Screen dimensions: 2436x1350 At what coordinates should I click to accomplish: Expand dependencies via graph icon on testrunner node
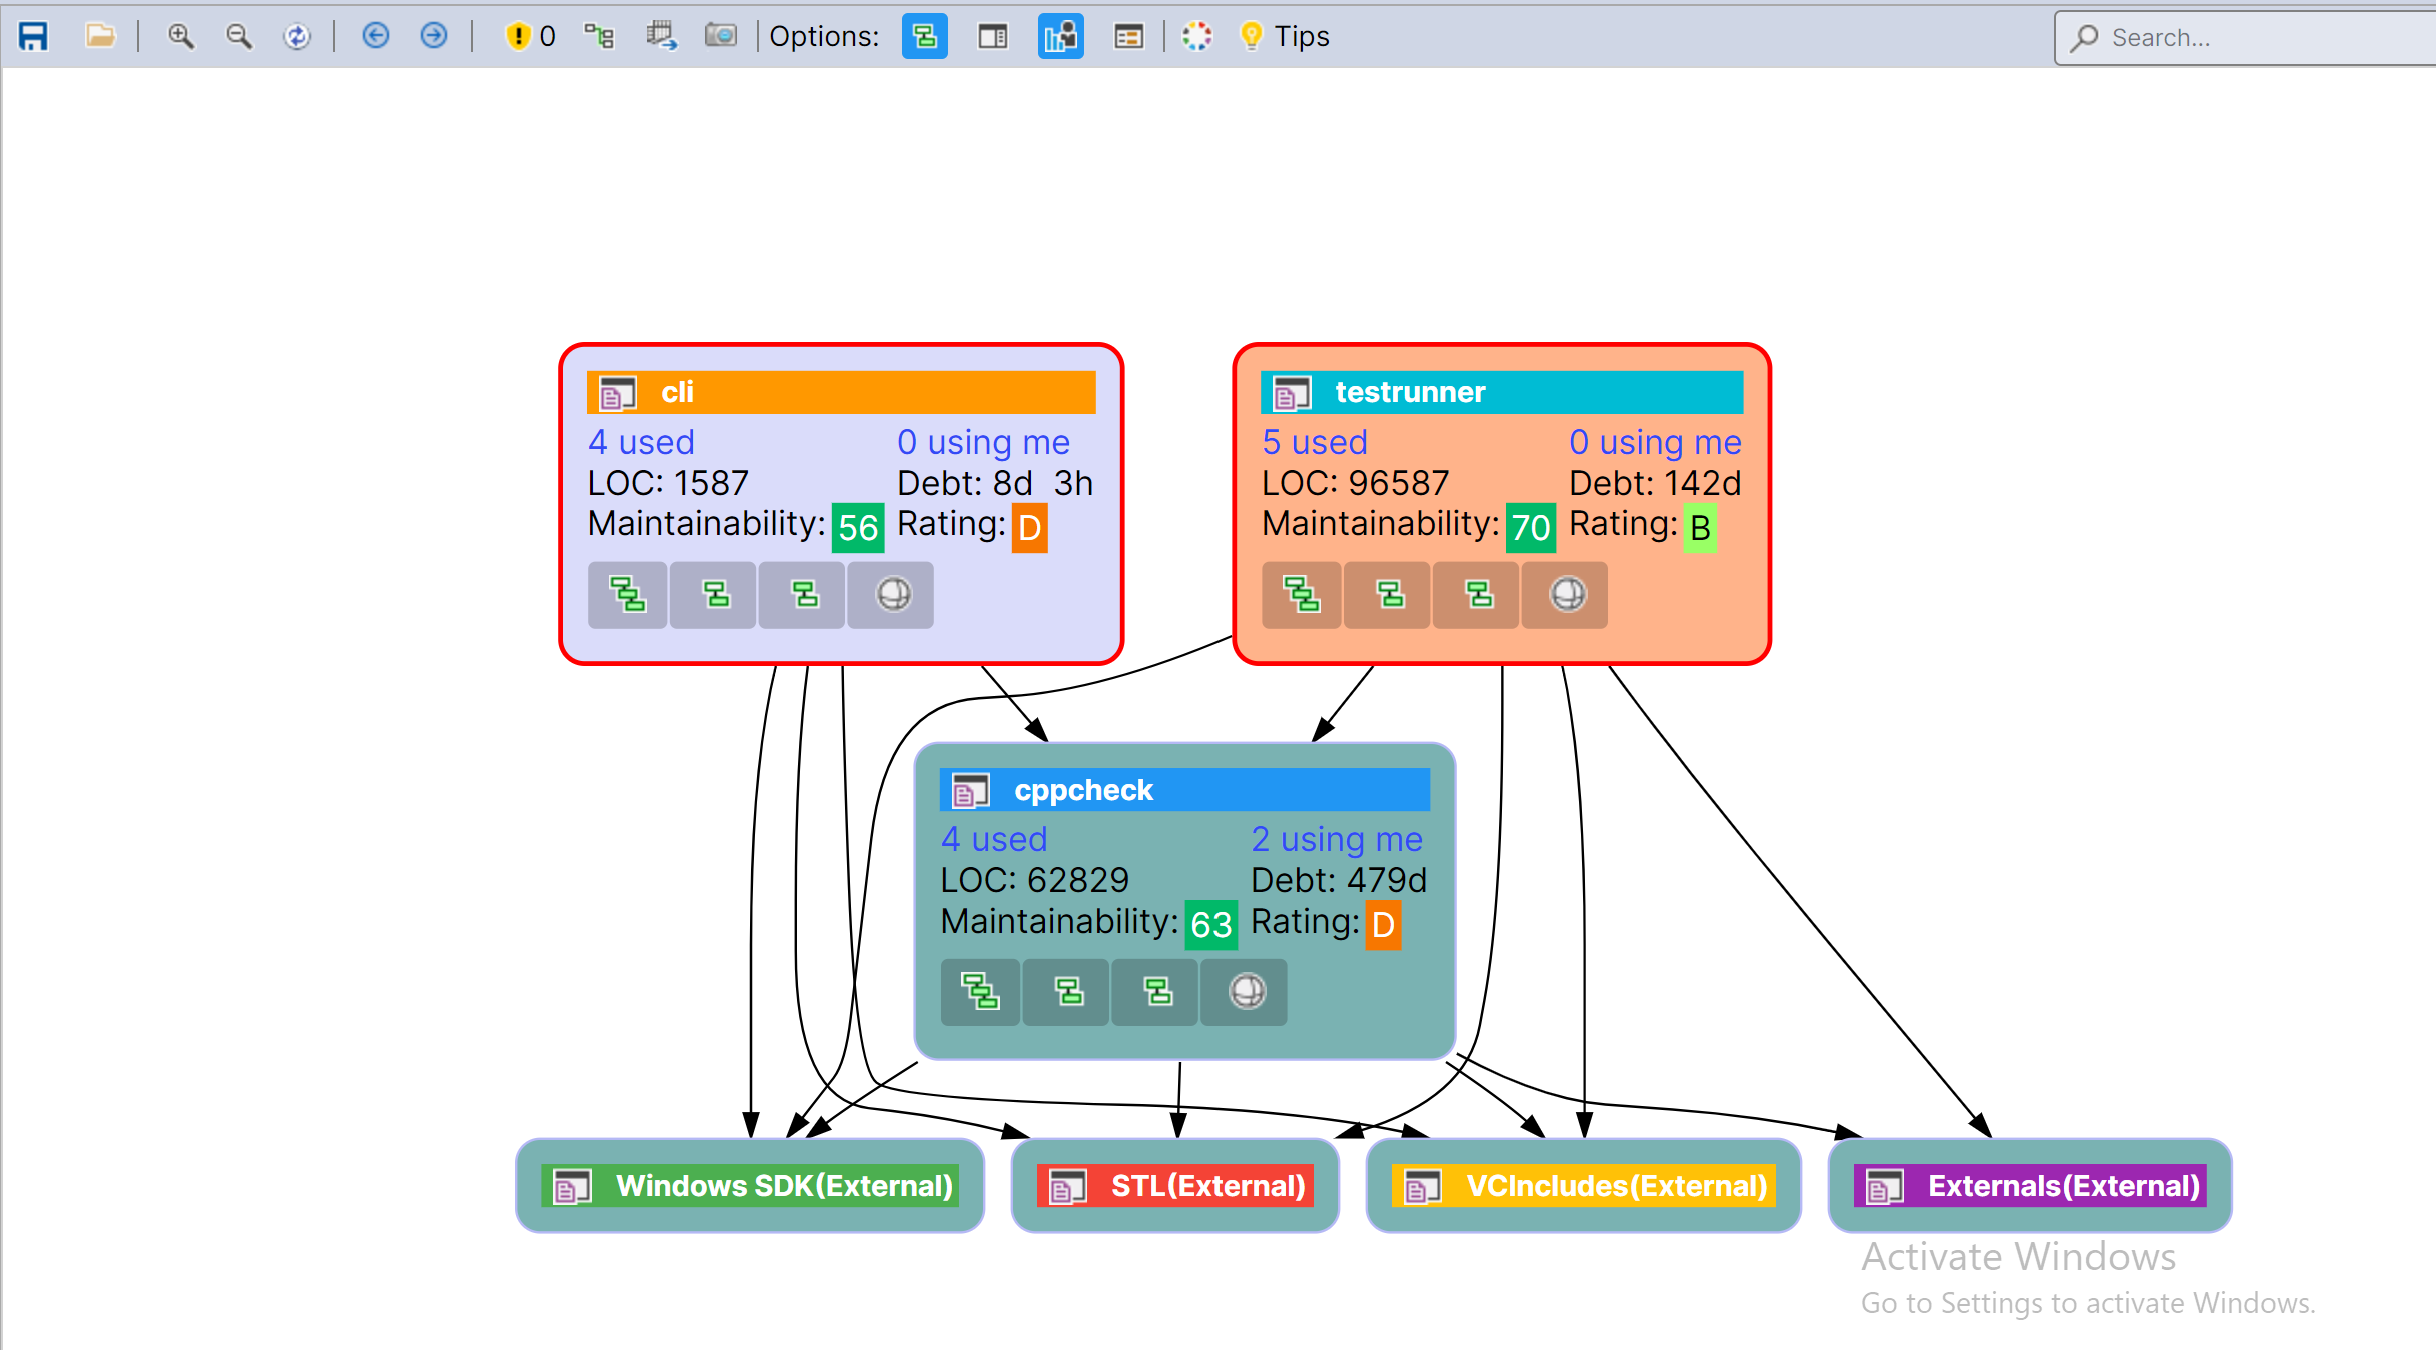(x=1301, y=595)
